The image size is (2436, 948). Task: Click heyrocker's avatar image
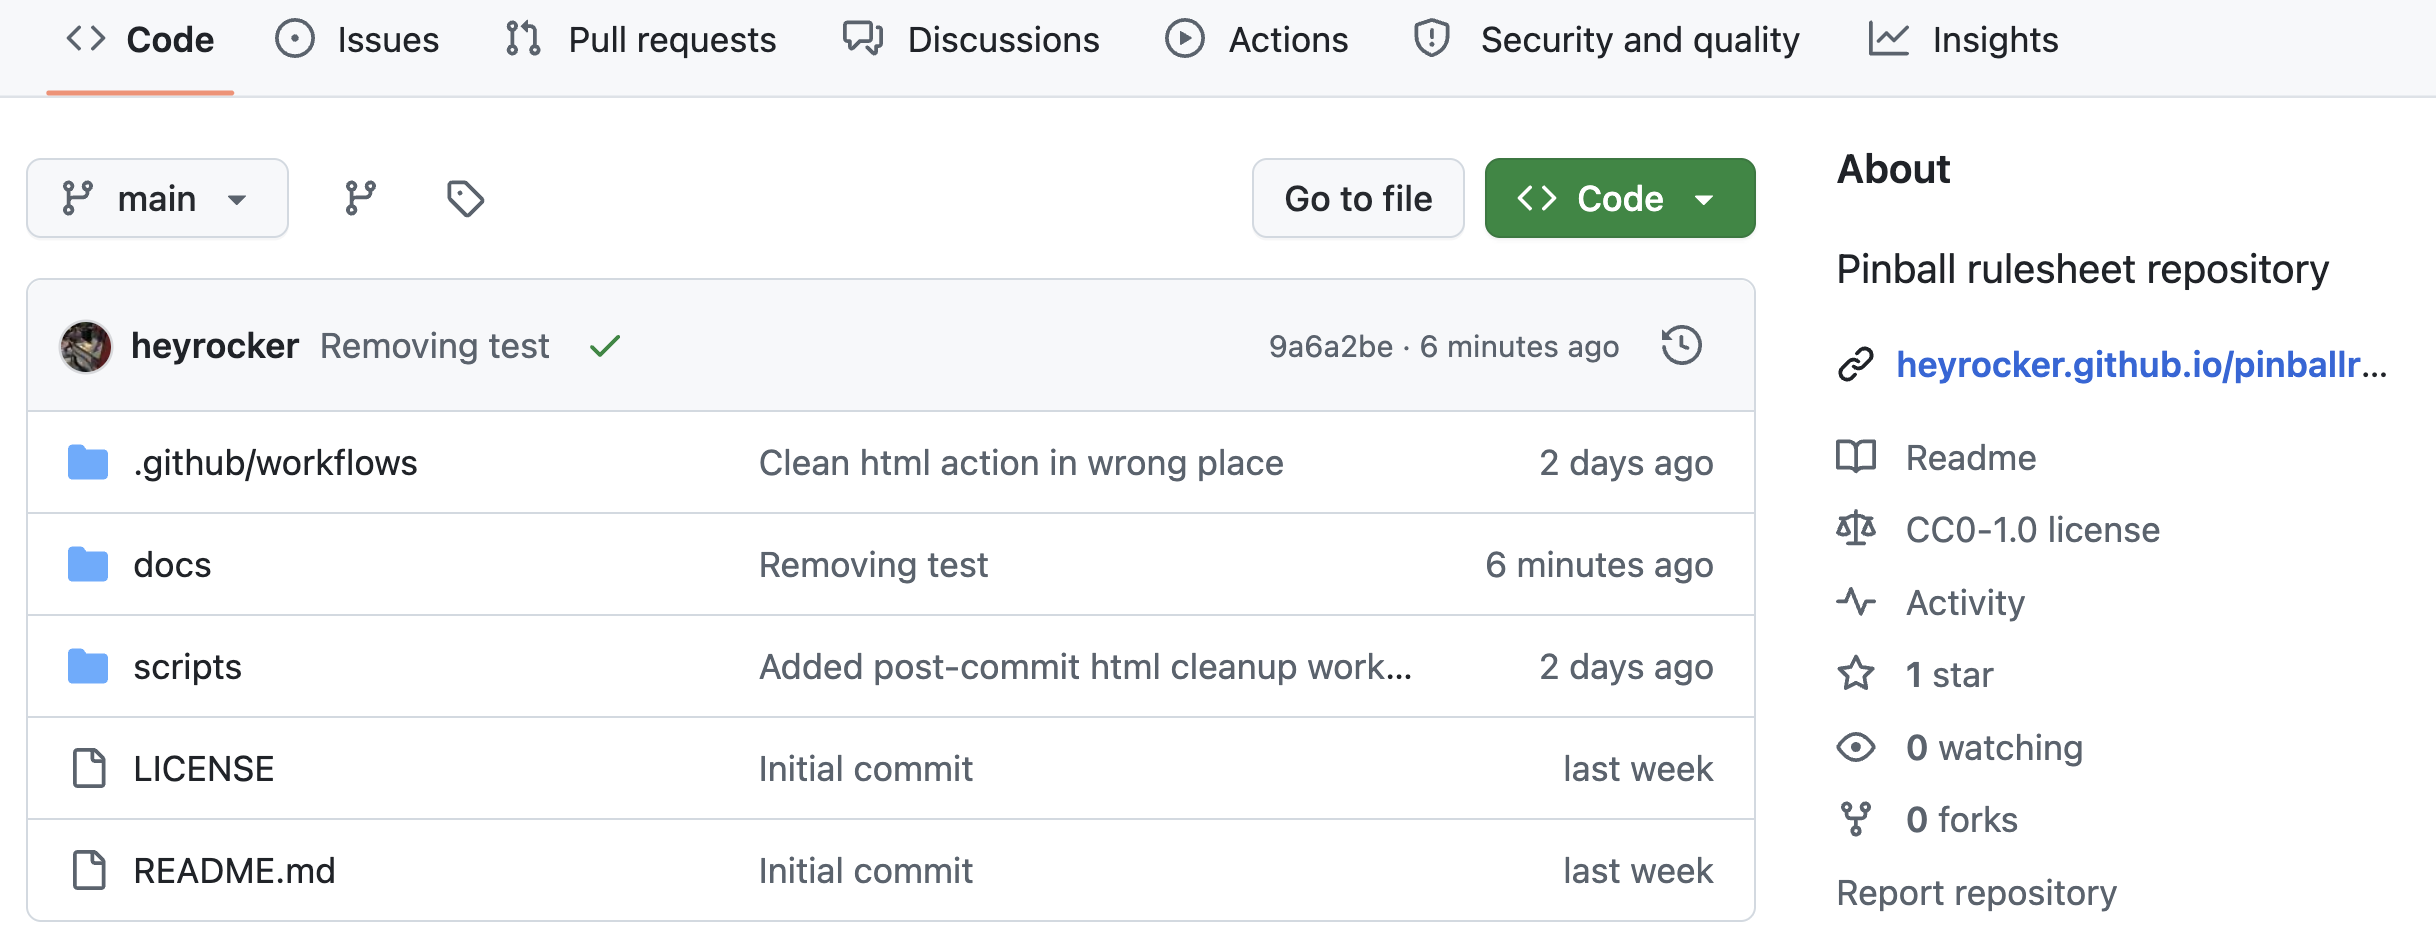[86, 346]
